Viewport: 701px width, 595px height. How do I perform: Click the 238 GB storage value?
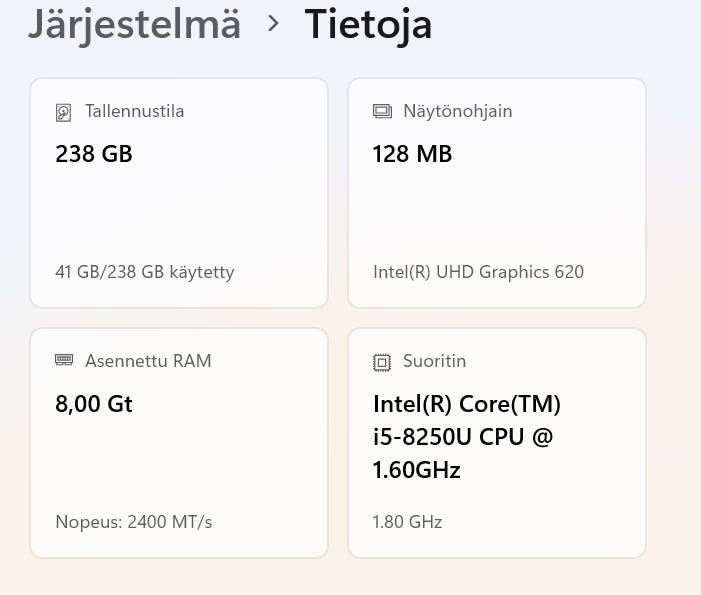94,154
